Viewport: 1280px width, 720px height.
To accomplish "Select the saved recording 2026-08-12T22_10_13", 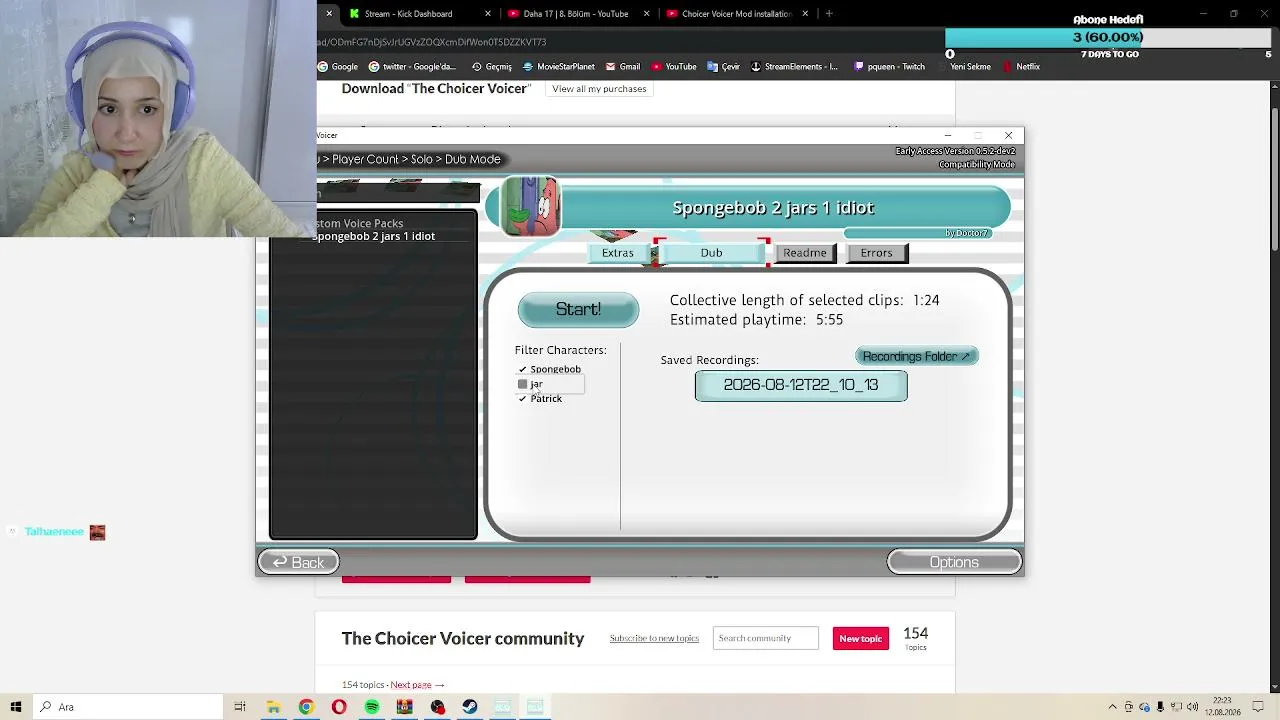I will 801,385.
